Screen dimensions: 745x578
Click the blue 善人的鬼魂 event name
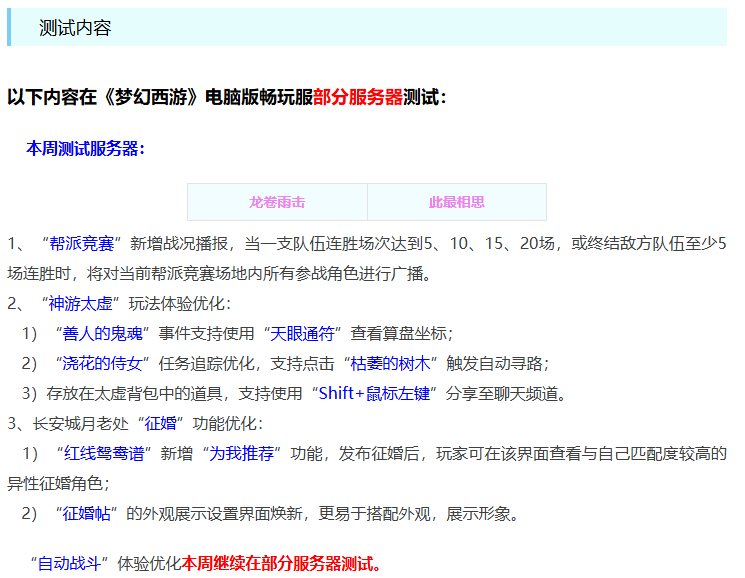point(98,333)
